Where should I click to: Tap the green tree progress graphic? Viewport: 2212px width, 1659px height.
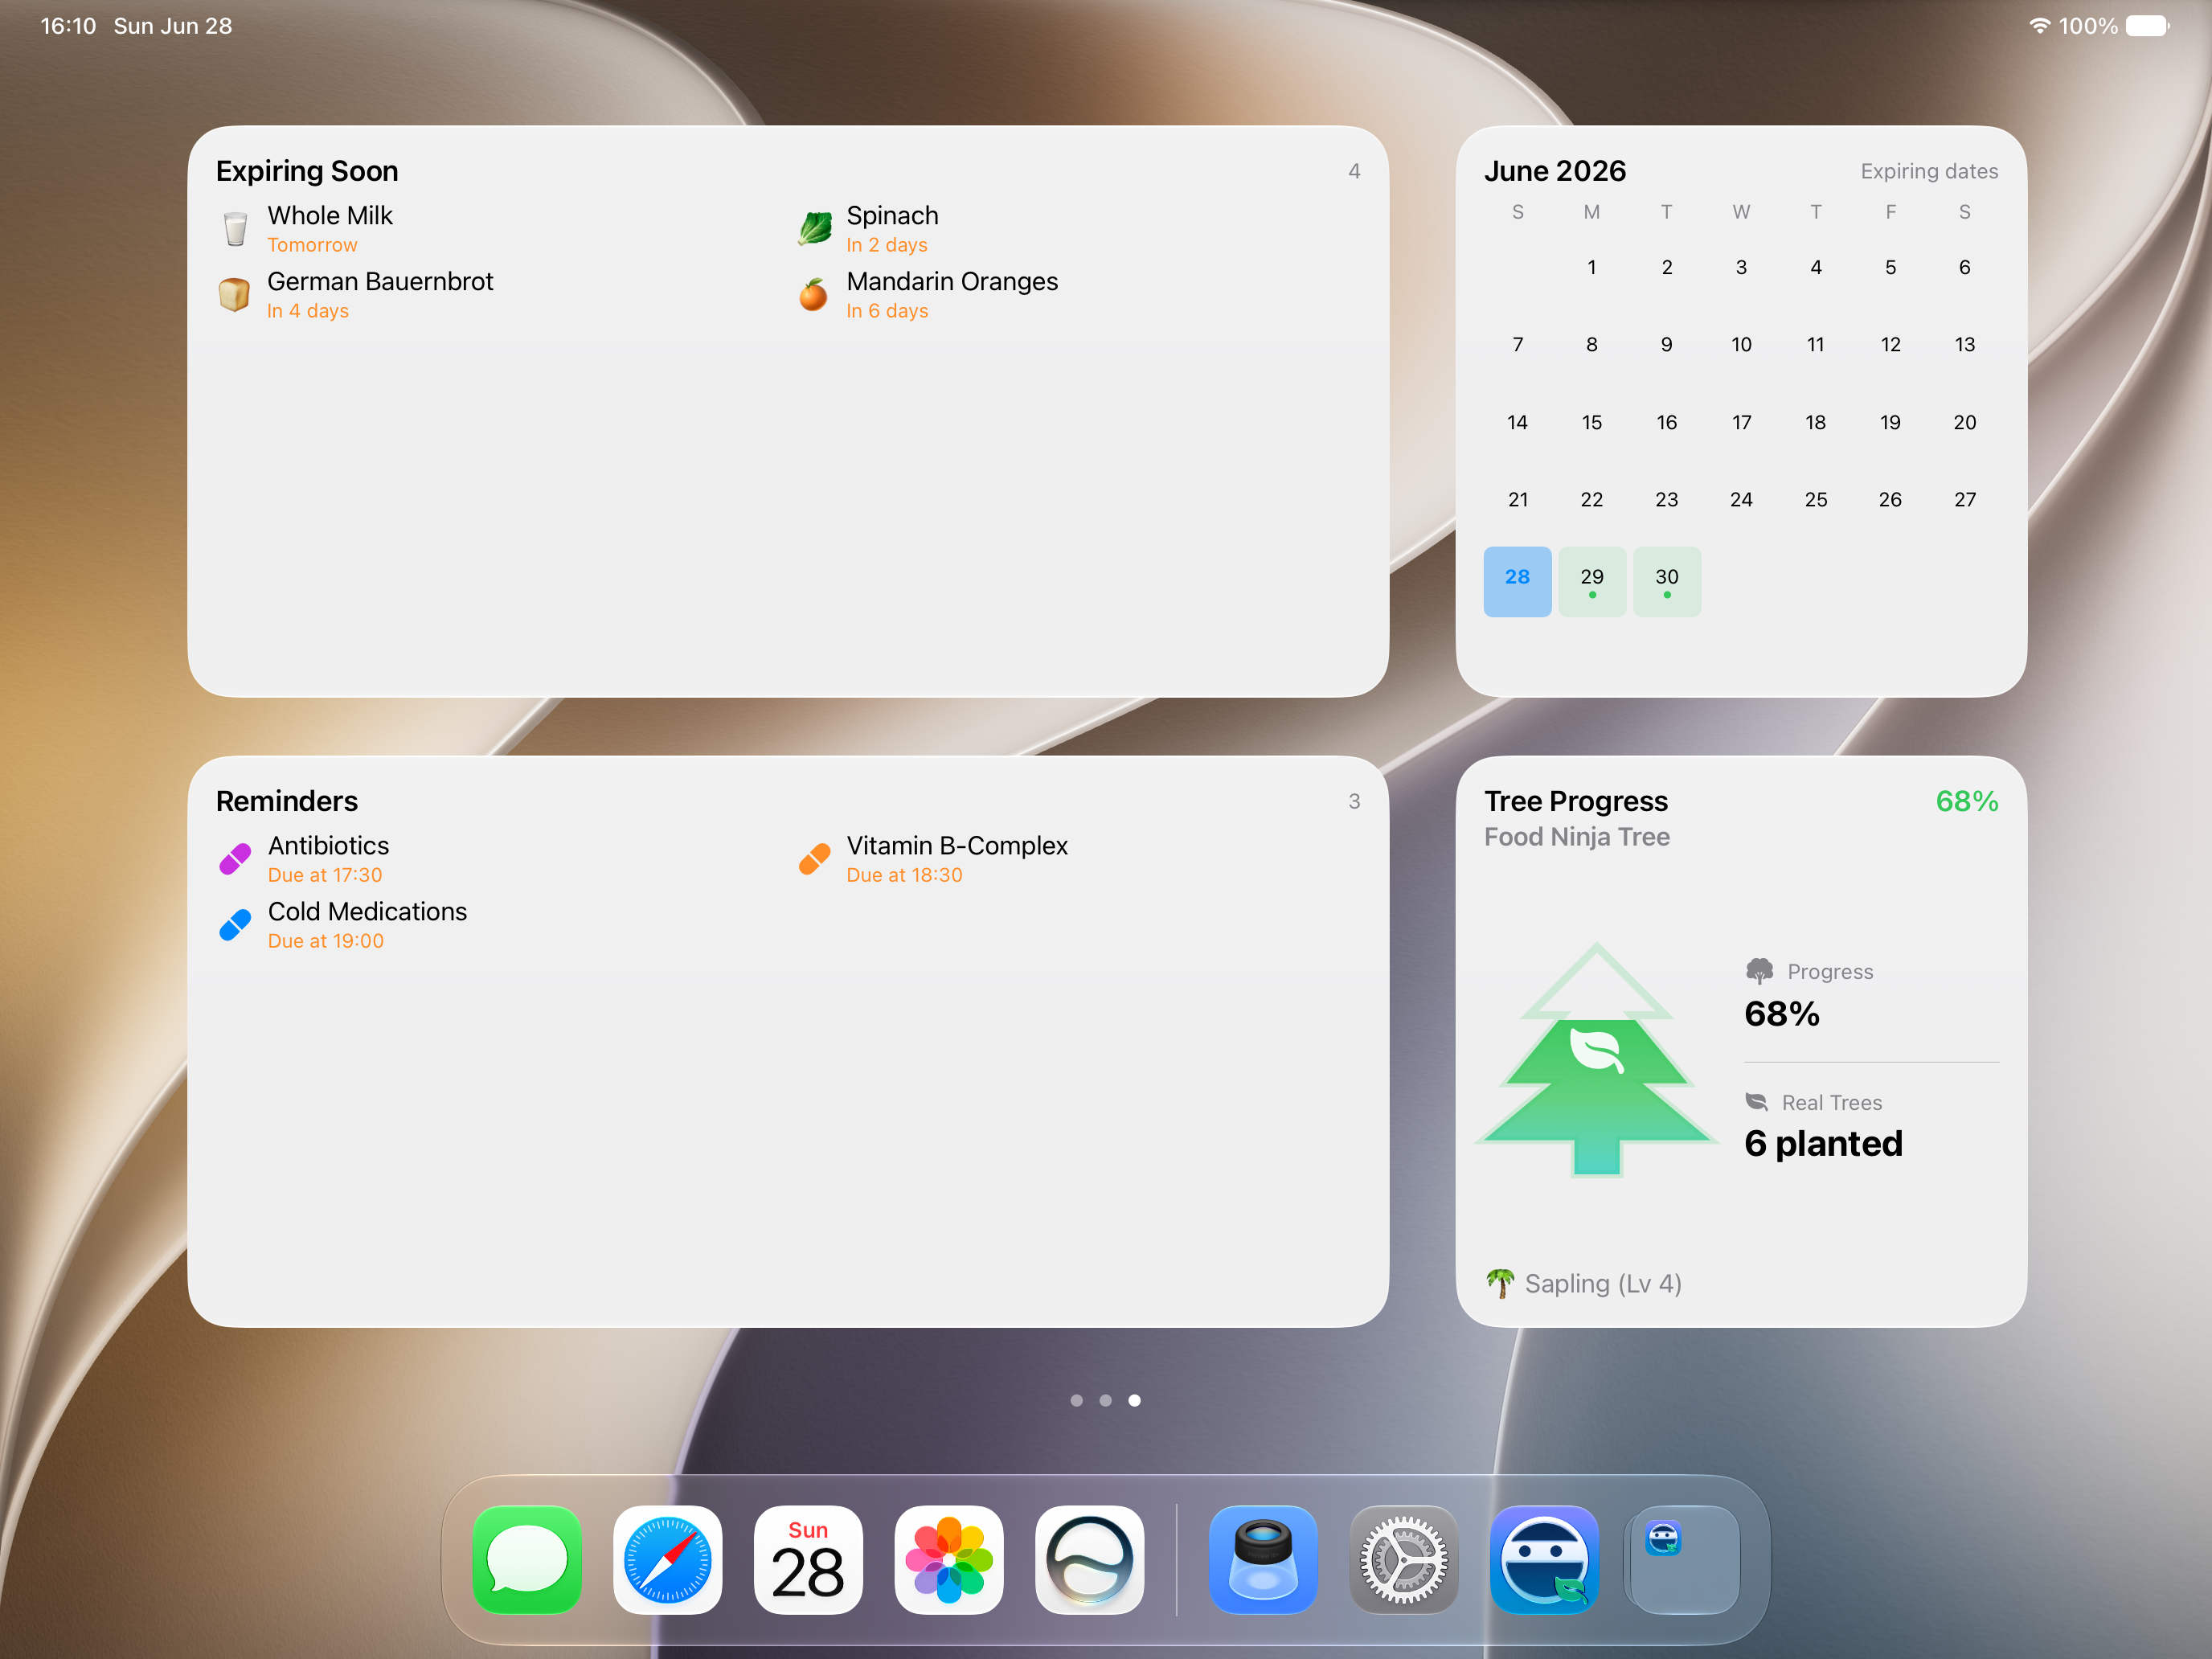[x=1597, y=1060]
